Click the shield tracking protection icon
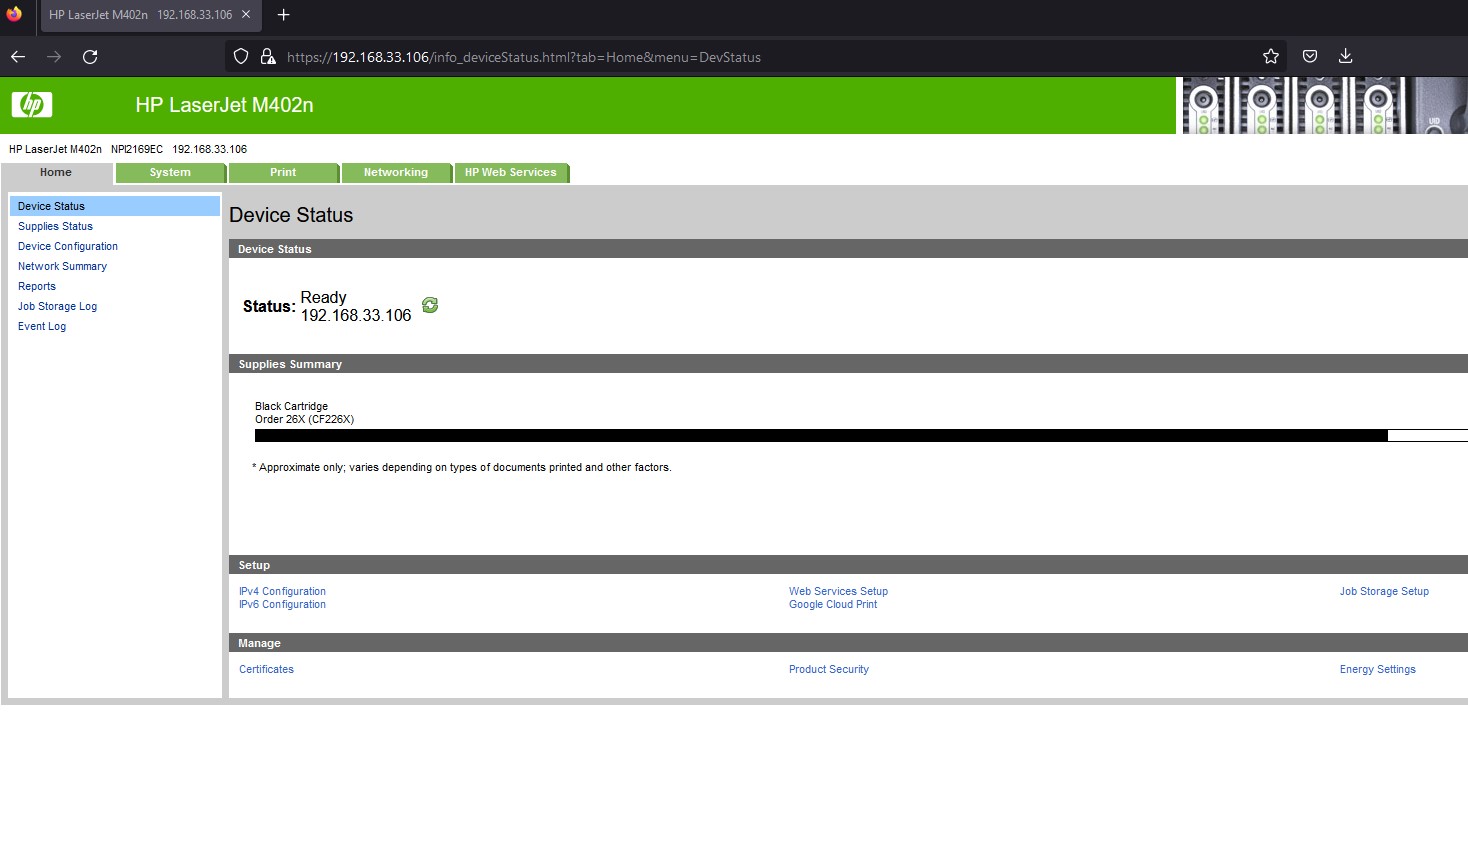This screenshot has width=1468, height=859. point(241,57)
